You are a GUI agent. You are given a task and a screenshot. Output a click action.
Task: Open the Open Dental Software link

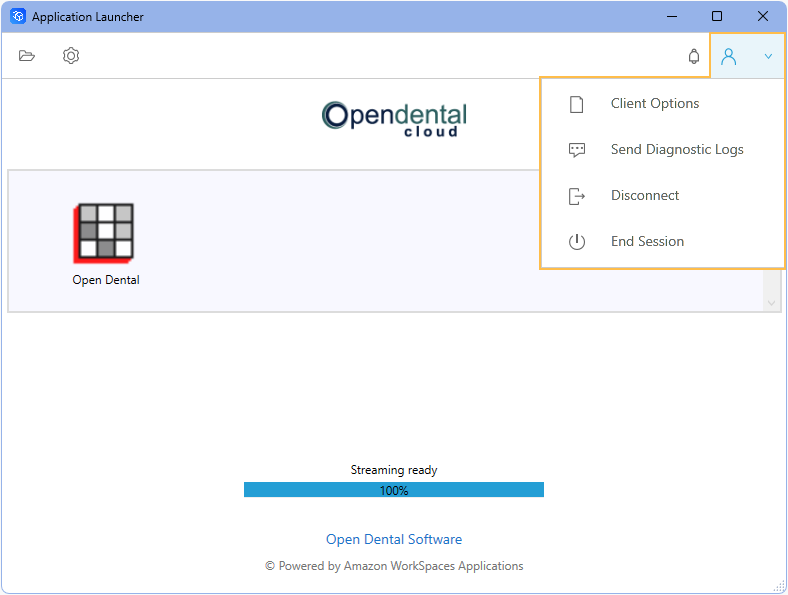pos(394,539)
